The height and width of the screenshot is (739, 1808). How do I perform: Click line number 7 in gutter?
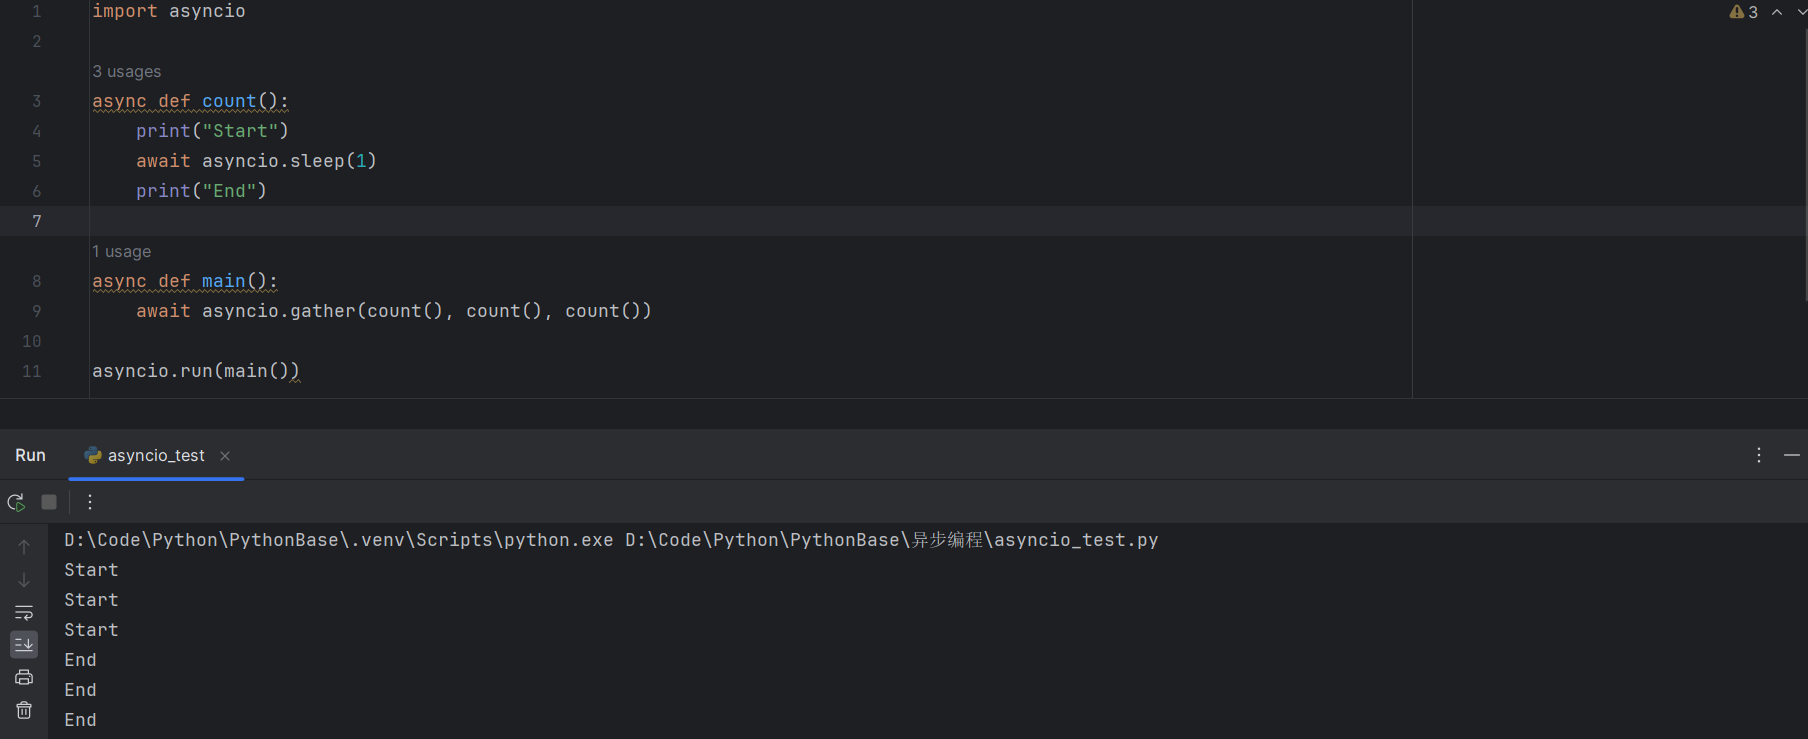(37, 221)
